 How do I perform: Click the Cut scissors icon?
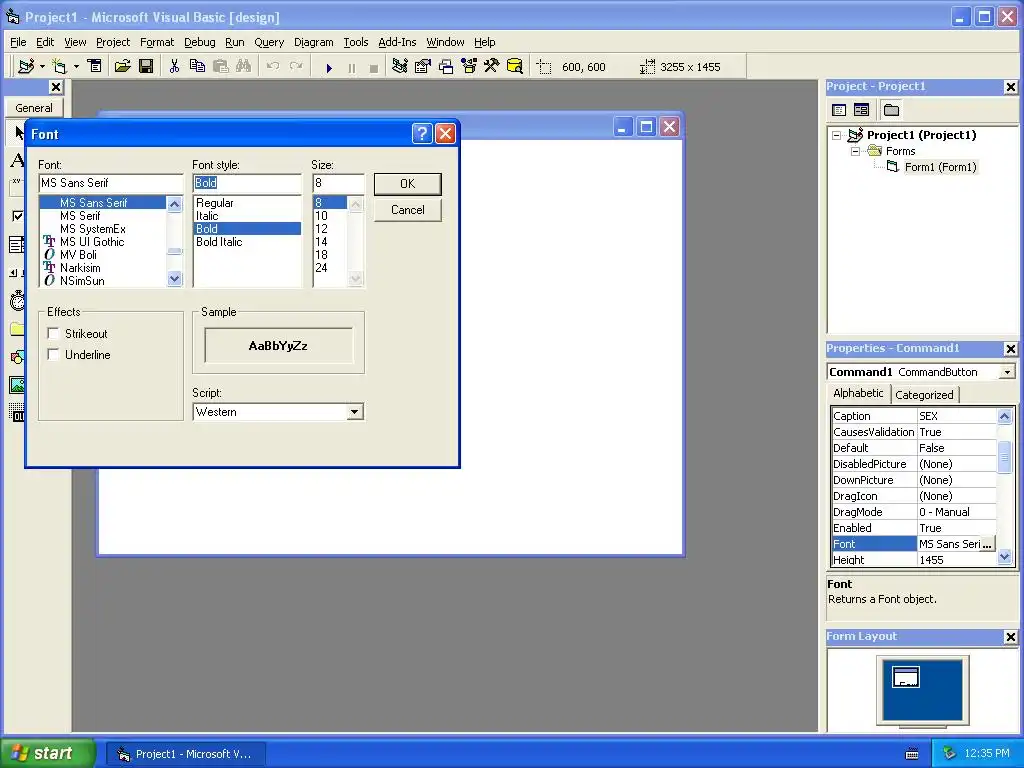tap(174, 66)
